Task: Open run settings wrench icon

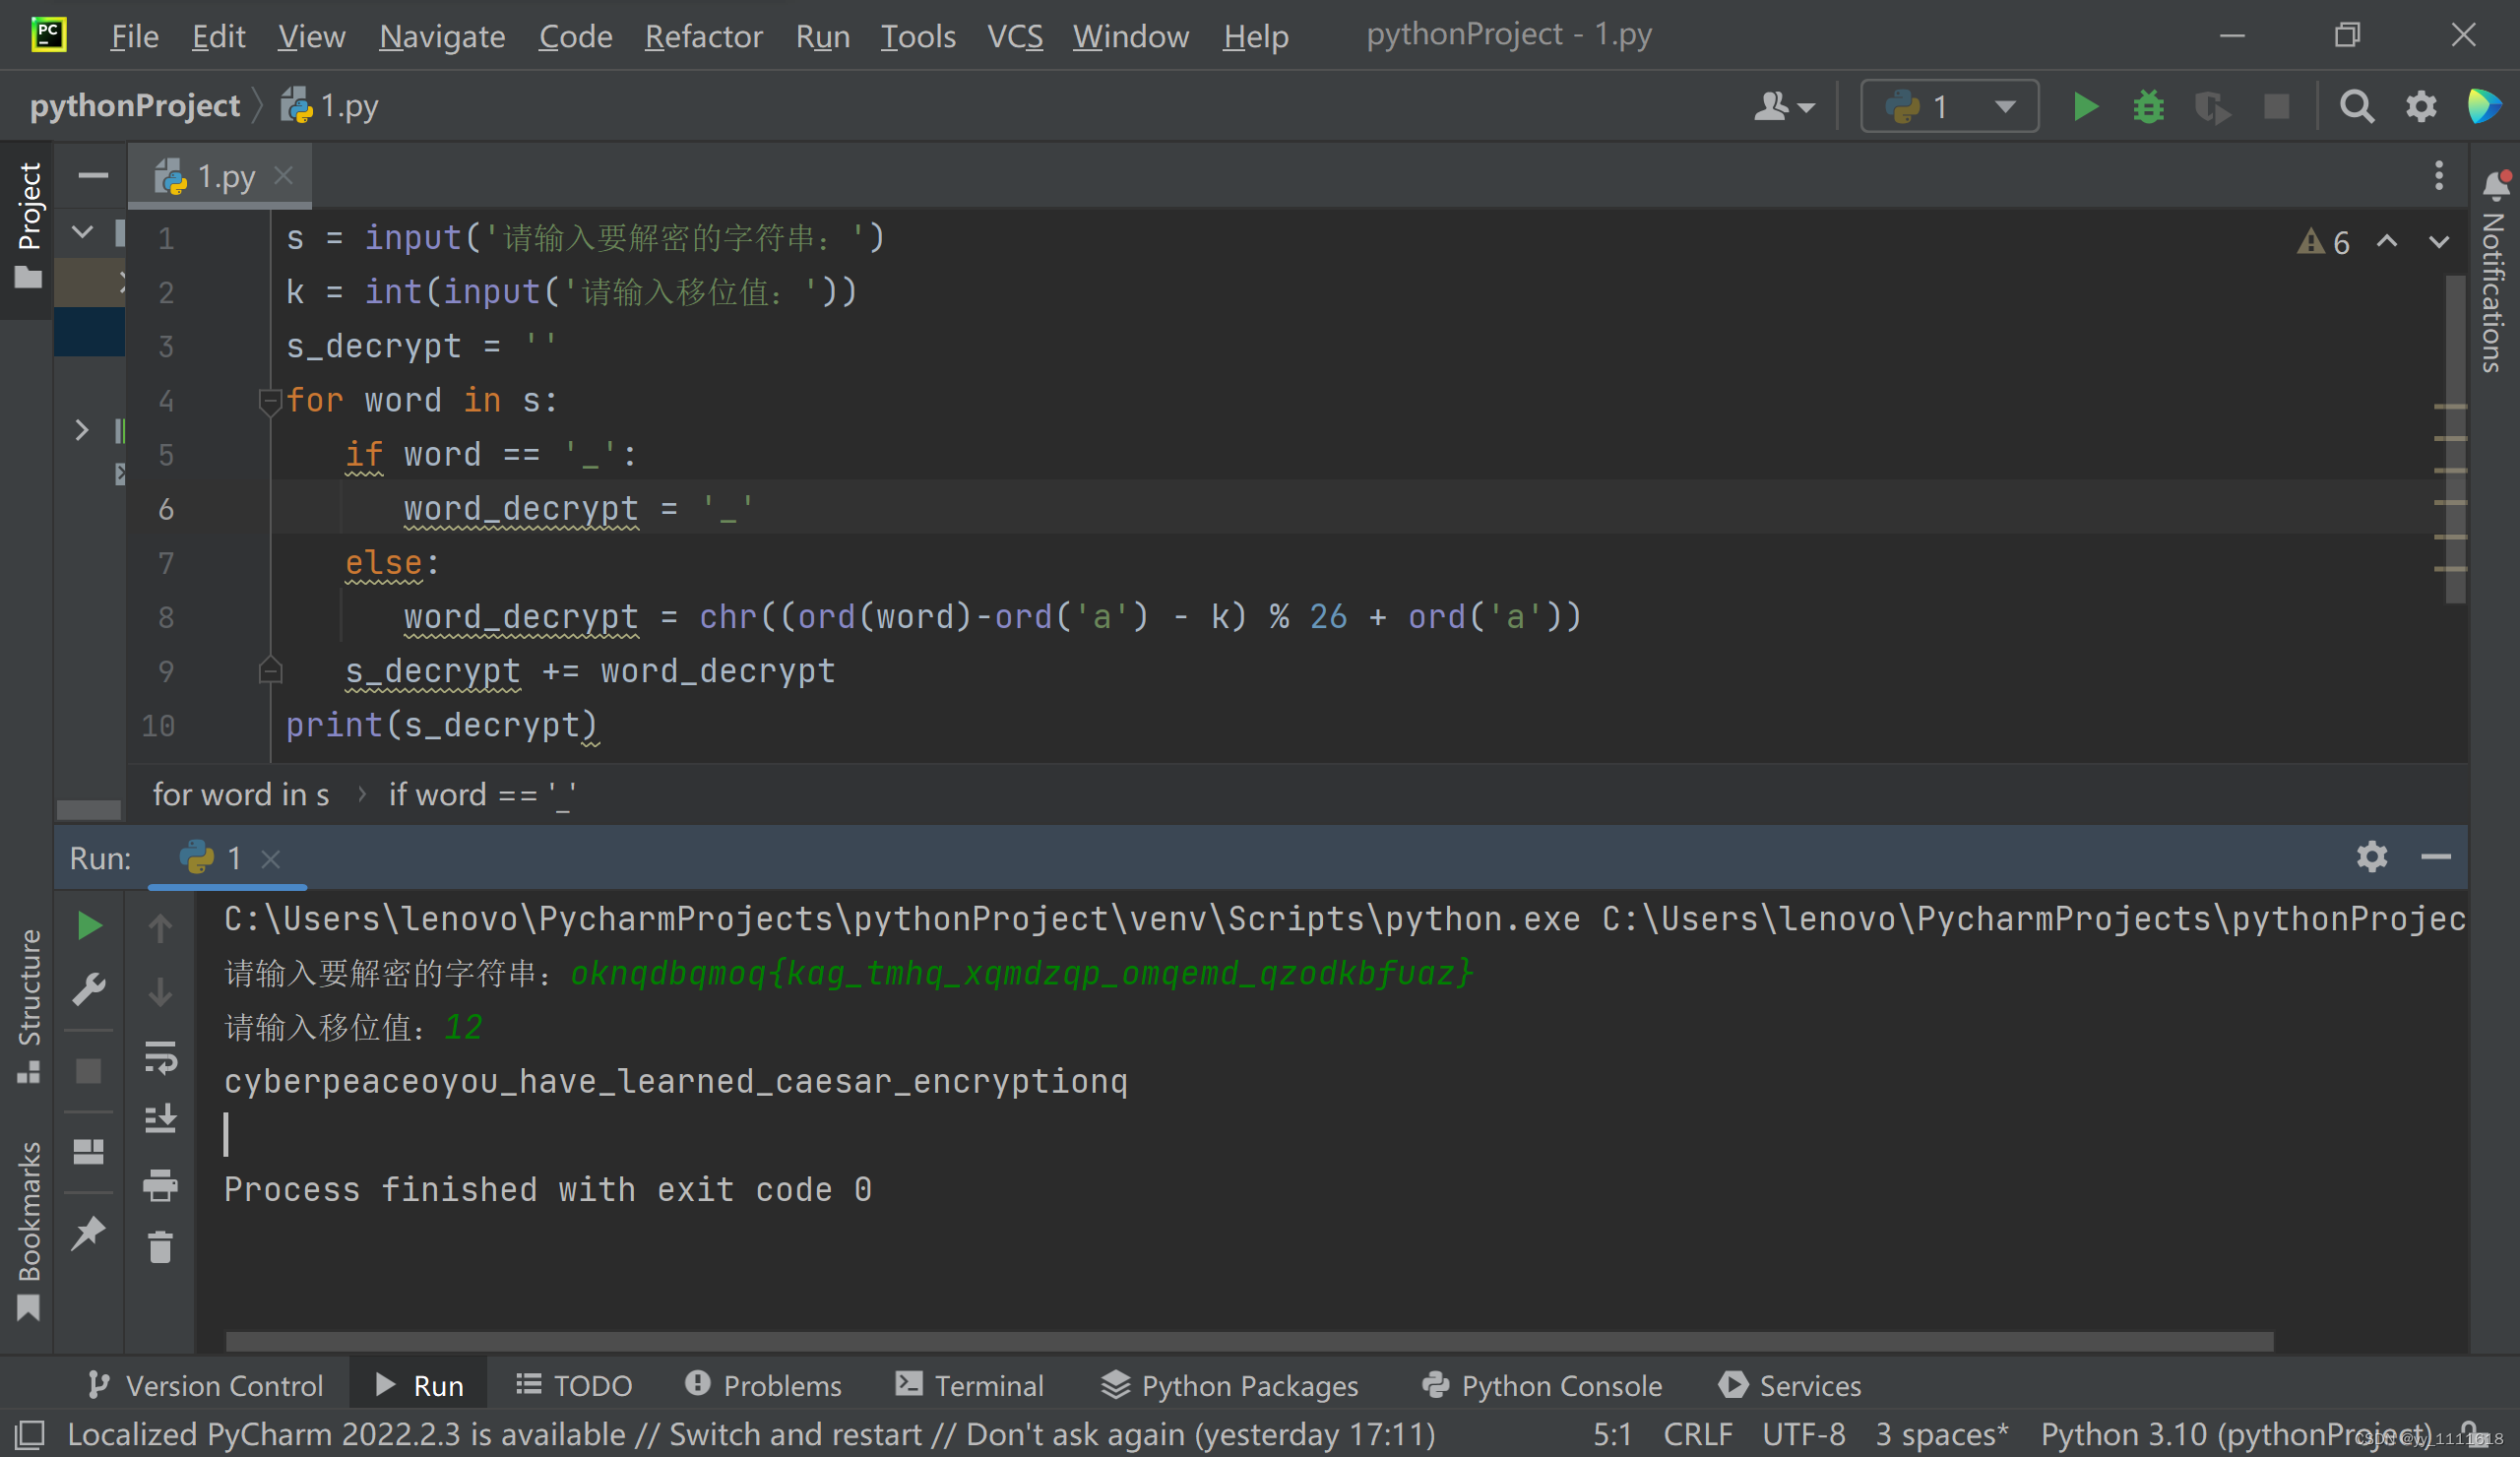Action: click(89, 989)
